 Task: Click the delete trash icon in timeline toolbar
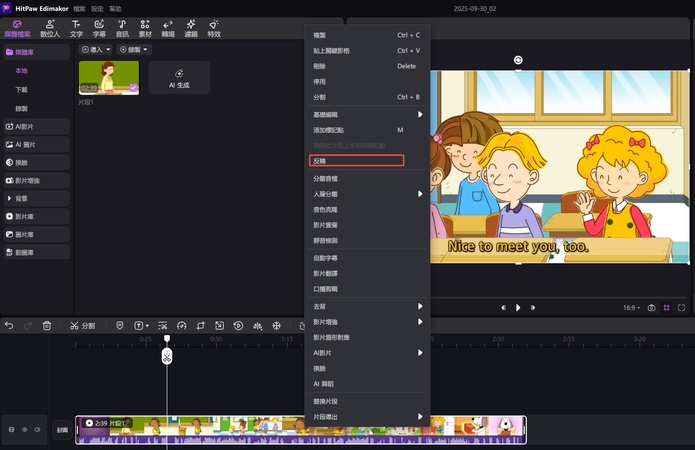click(x=47, y=326)
